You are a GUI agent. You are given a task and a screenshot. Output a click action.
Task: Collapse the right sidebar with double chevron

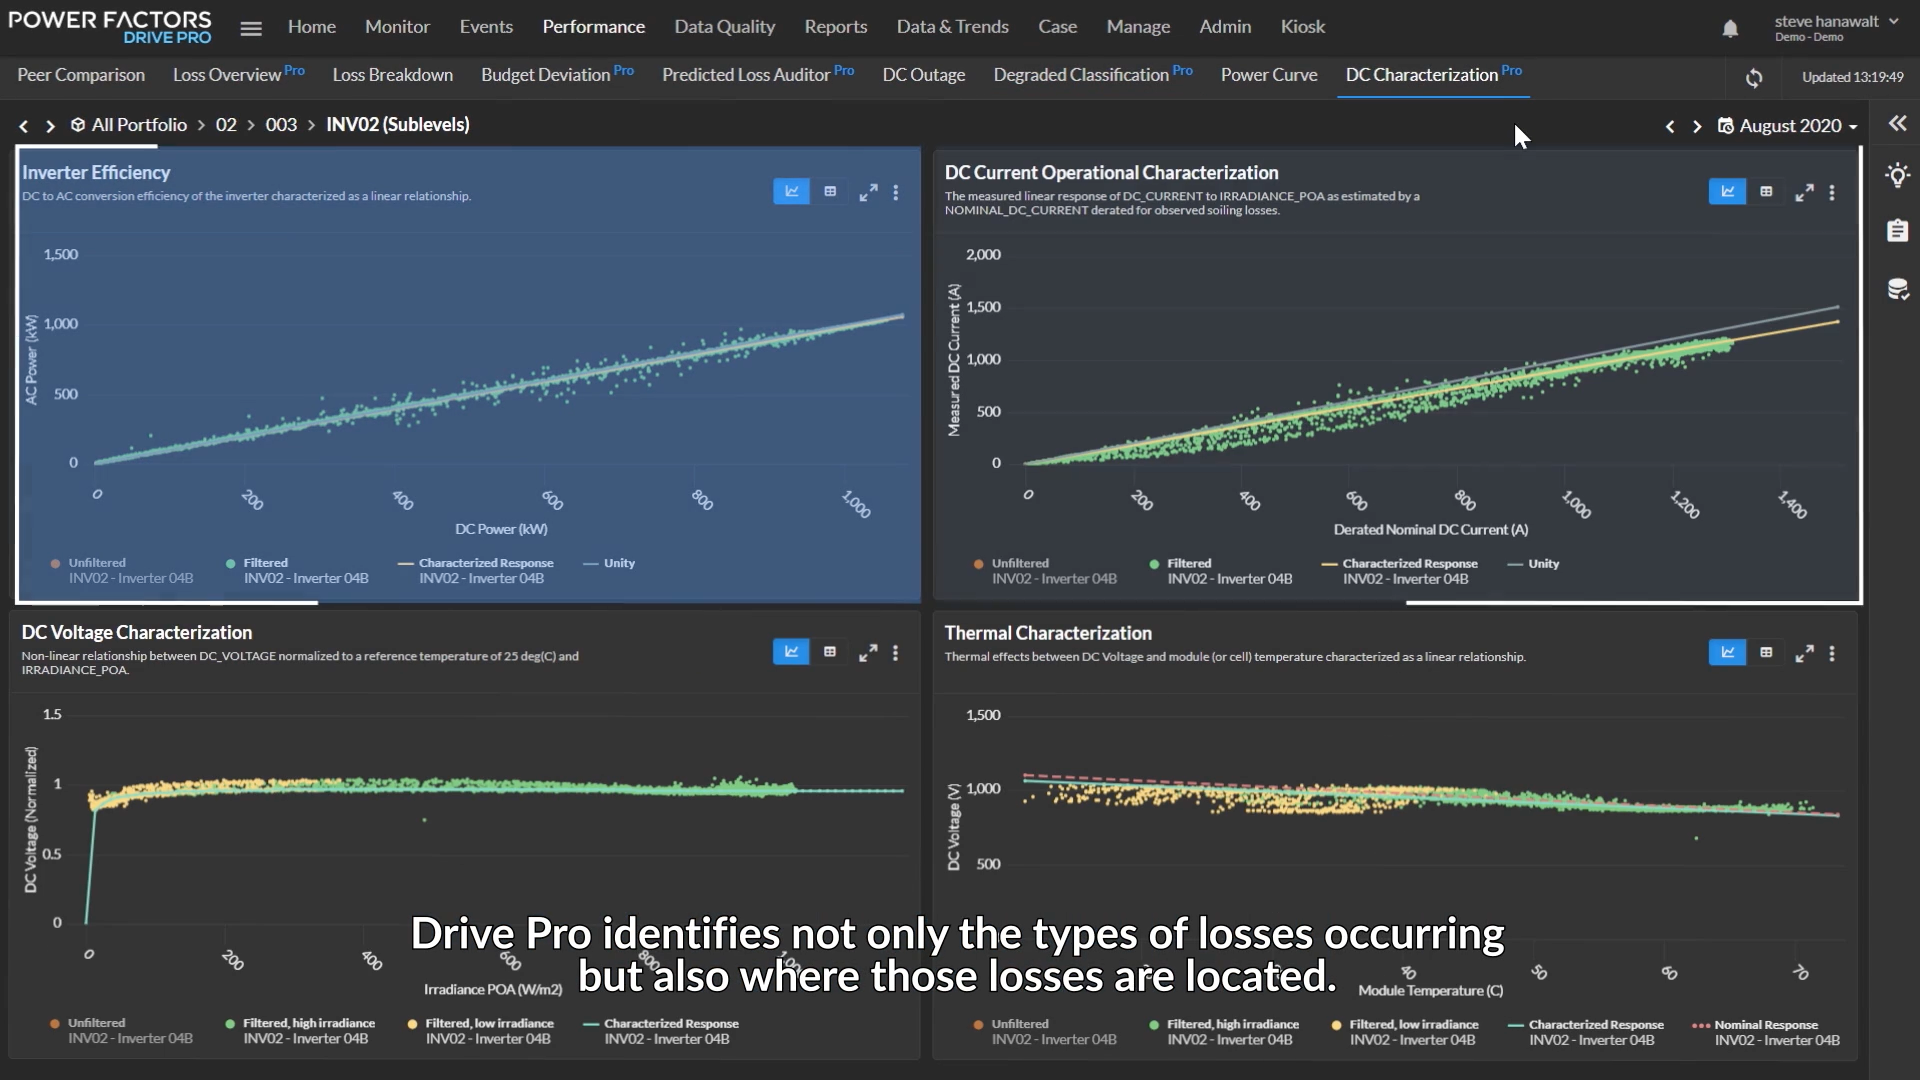(x=1897, y=123)
